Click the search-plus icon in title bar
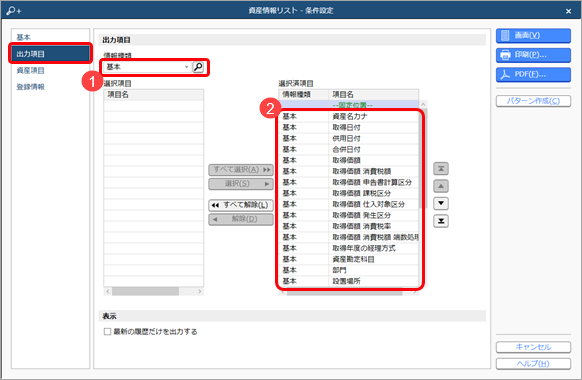 click(x=14, y=10)
